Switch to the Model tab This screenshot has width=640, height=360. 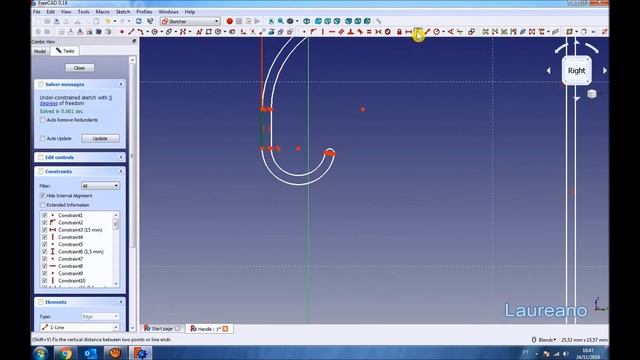coord(40,51)
